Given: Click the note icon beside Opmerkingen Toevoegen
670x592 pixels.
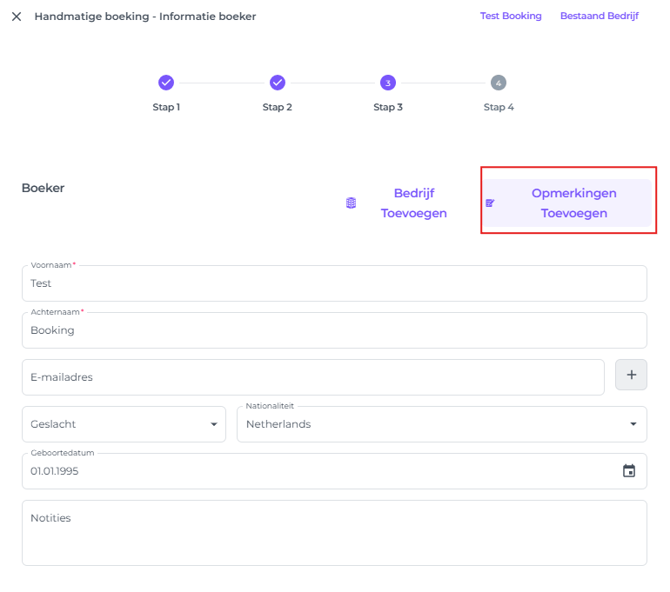Looking at the screenshot, I should [x=490, y=203].
